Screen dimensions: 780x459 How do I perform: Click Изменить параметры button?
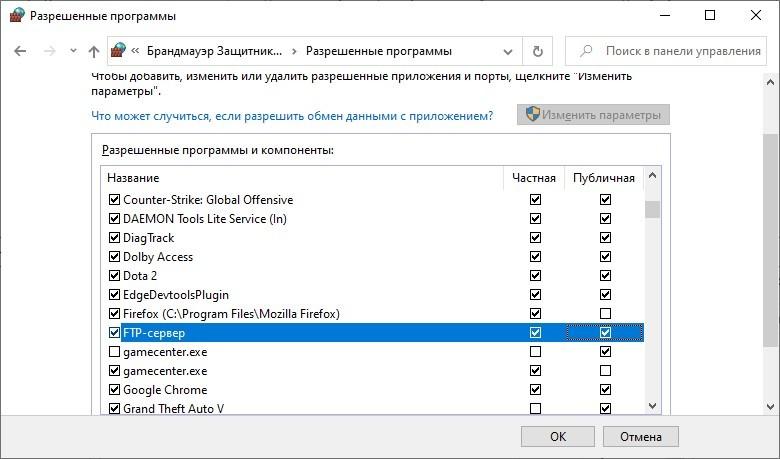(x=593, y=115)
